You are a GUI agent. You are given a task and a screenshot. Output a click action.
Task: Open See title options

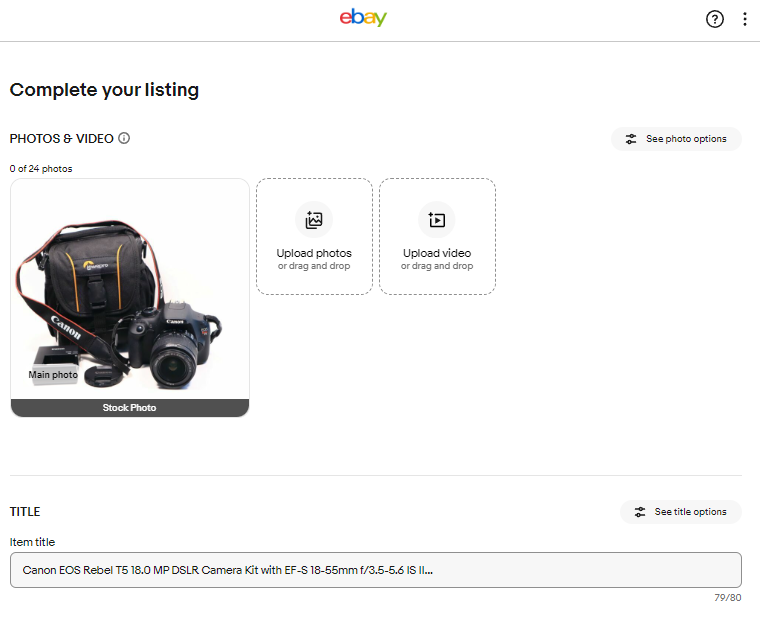tap(681, 512)
